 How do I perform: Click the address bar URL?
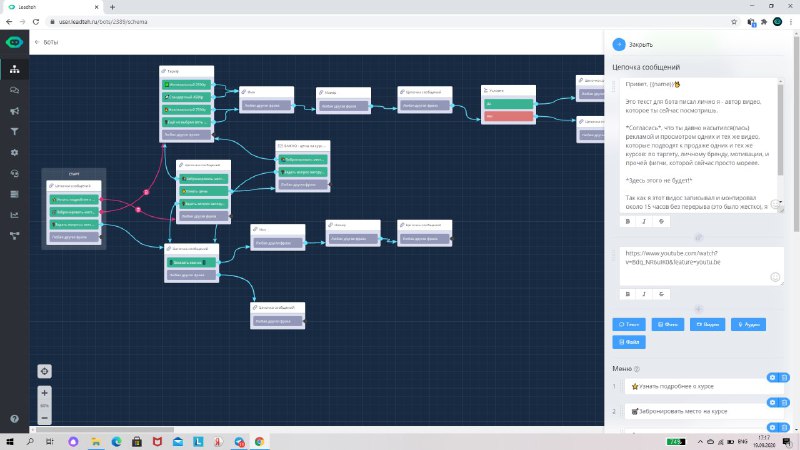pyautogui.click(x=103, y=22)
